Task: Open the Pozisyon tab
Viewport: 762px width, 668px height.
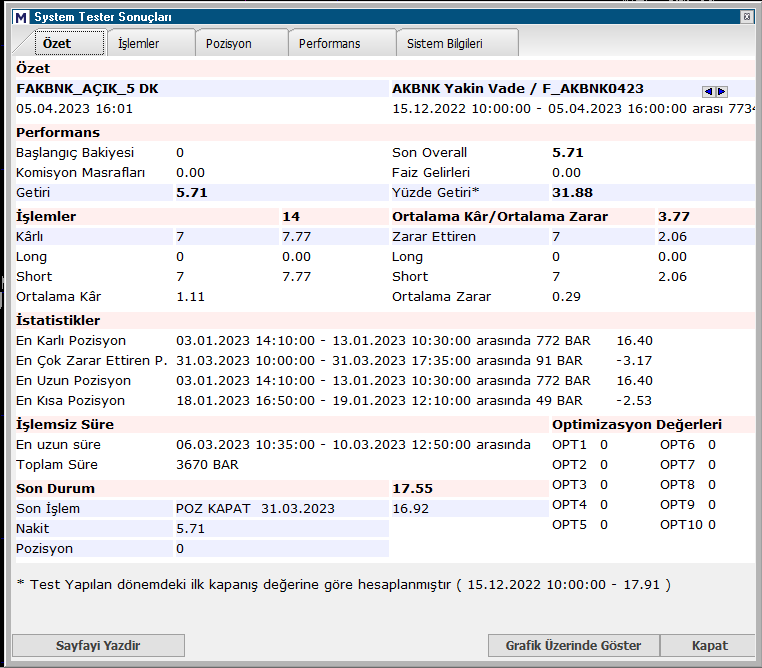Action: click(242, 43)
